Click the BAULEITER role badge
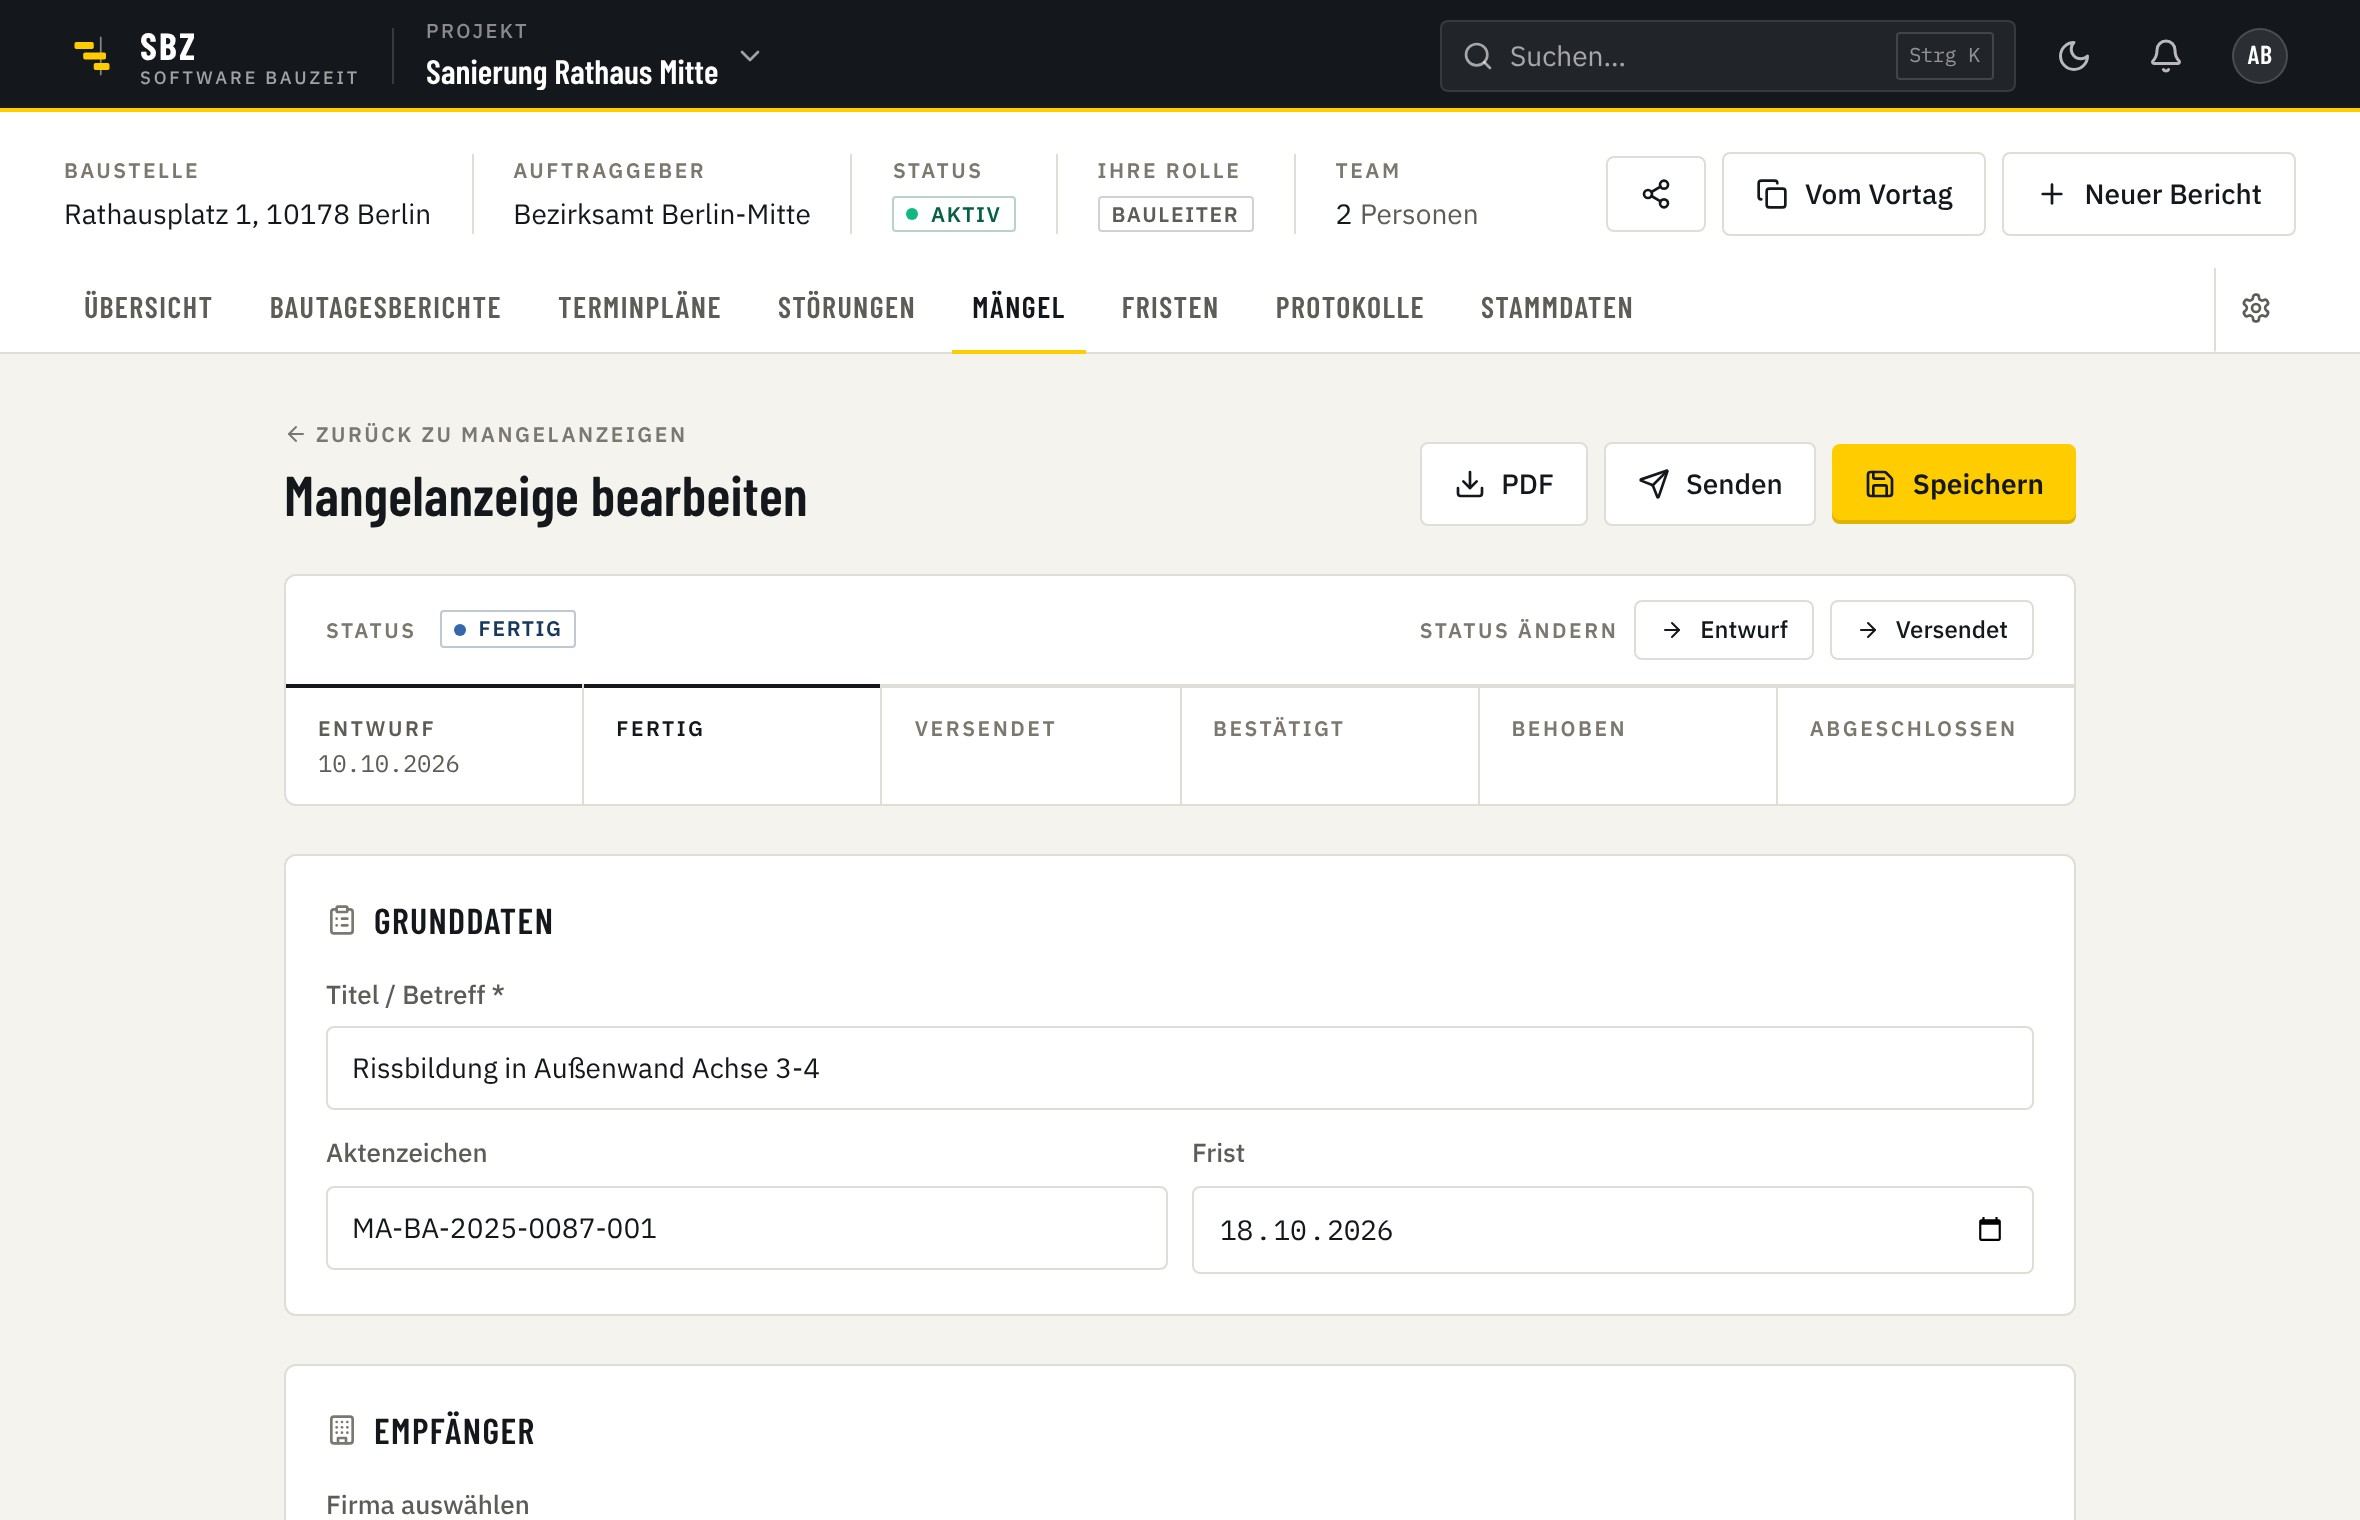 [1175, 214]
